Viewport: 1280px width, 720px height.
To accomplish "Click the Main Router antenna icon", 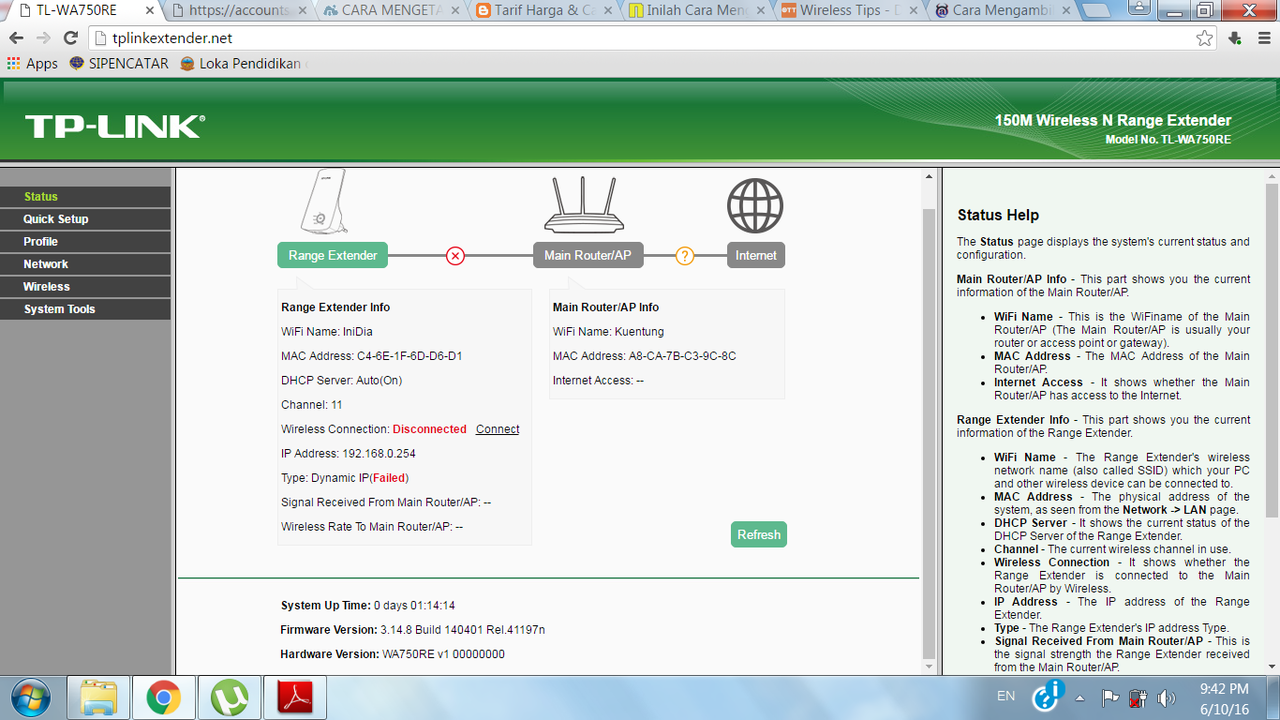I will (583, 205).
